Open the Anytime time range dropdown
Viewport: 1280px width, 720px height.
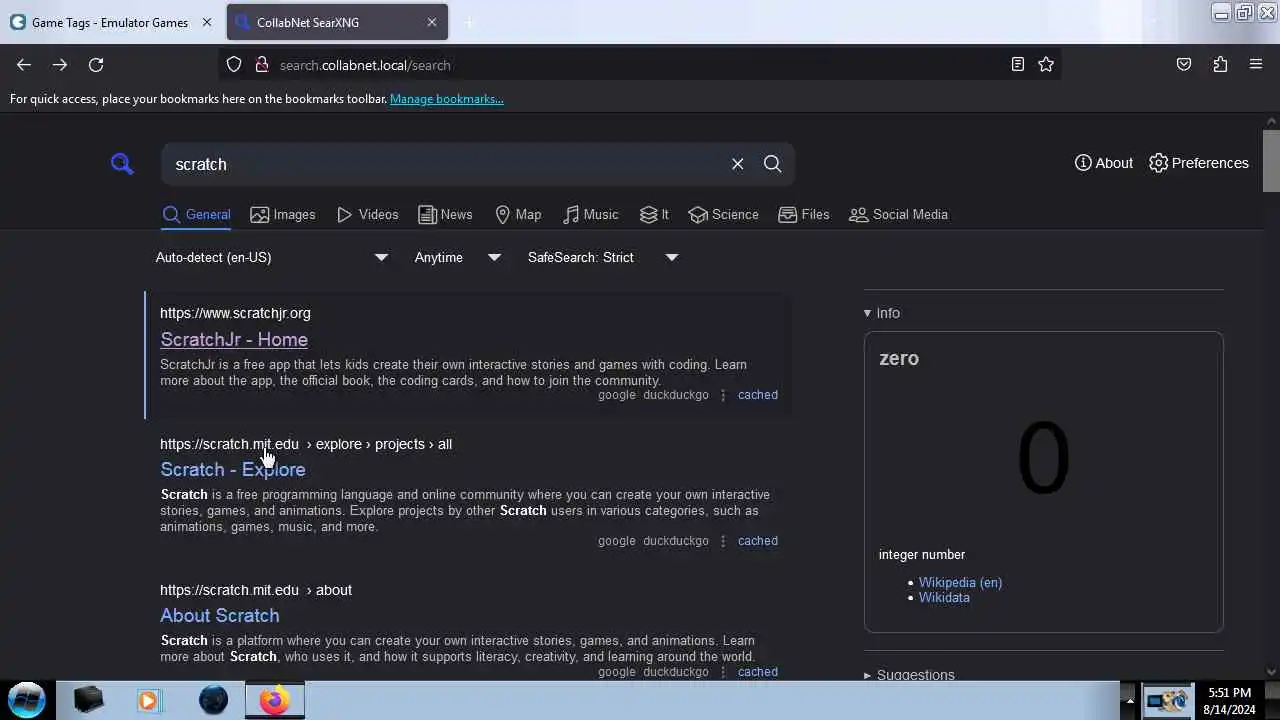pyautogui.click(x=457, y=257)
